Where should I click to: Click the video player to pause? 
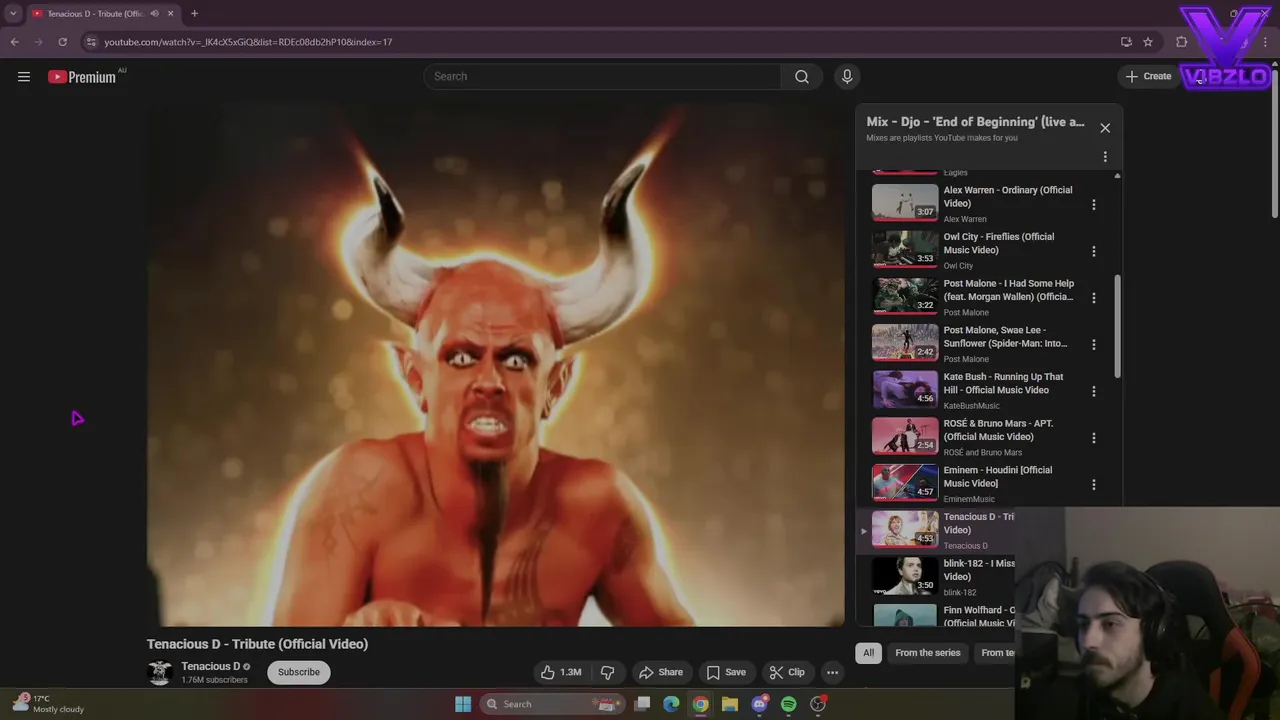click(496, 365)
